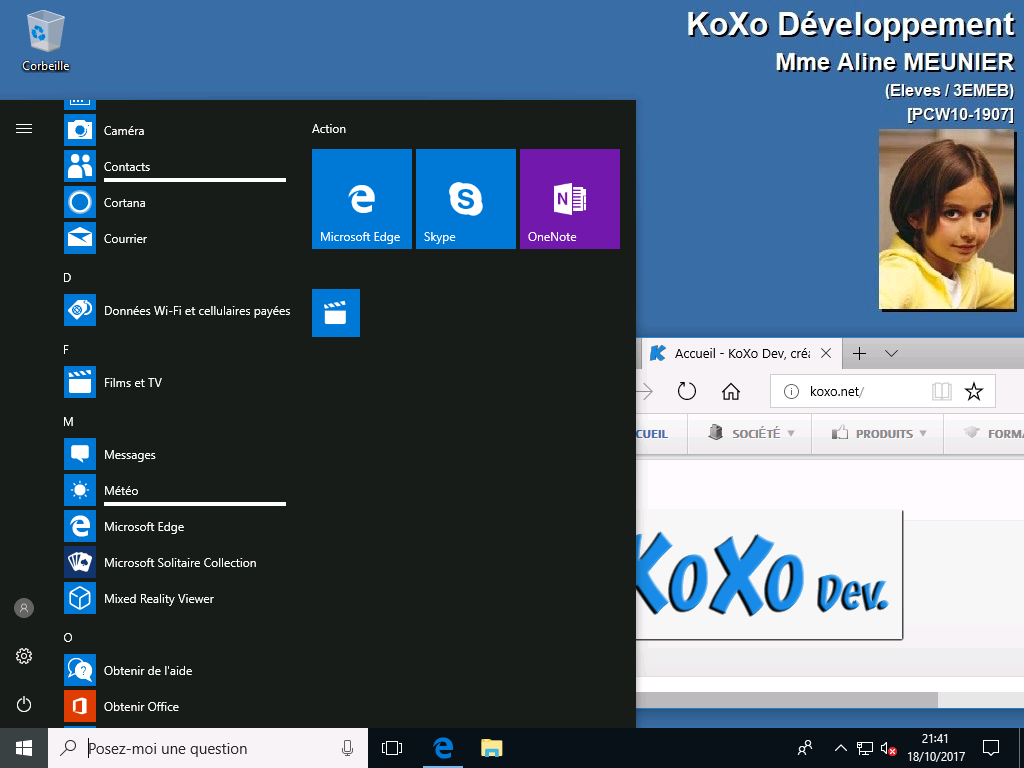Click the microphone icon in search box
This screenshot has height=768, width=1024.
point(347,748)
